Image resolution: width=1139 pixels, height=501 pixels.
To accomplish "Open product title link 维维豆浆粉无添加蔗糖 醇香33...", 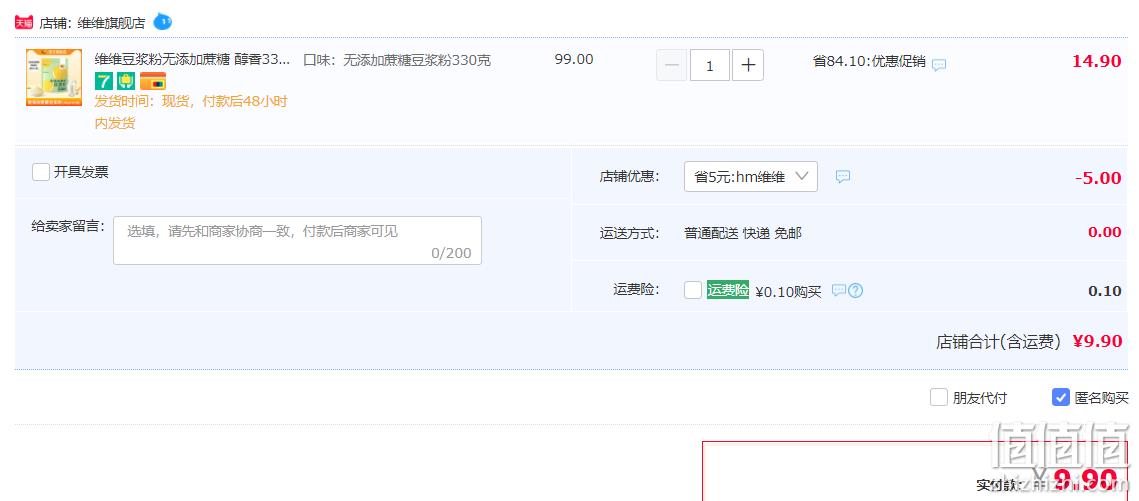I will click(x=192, y=60).
